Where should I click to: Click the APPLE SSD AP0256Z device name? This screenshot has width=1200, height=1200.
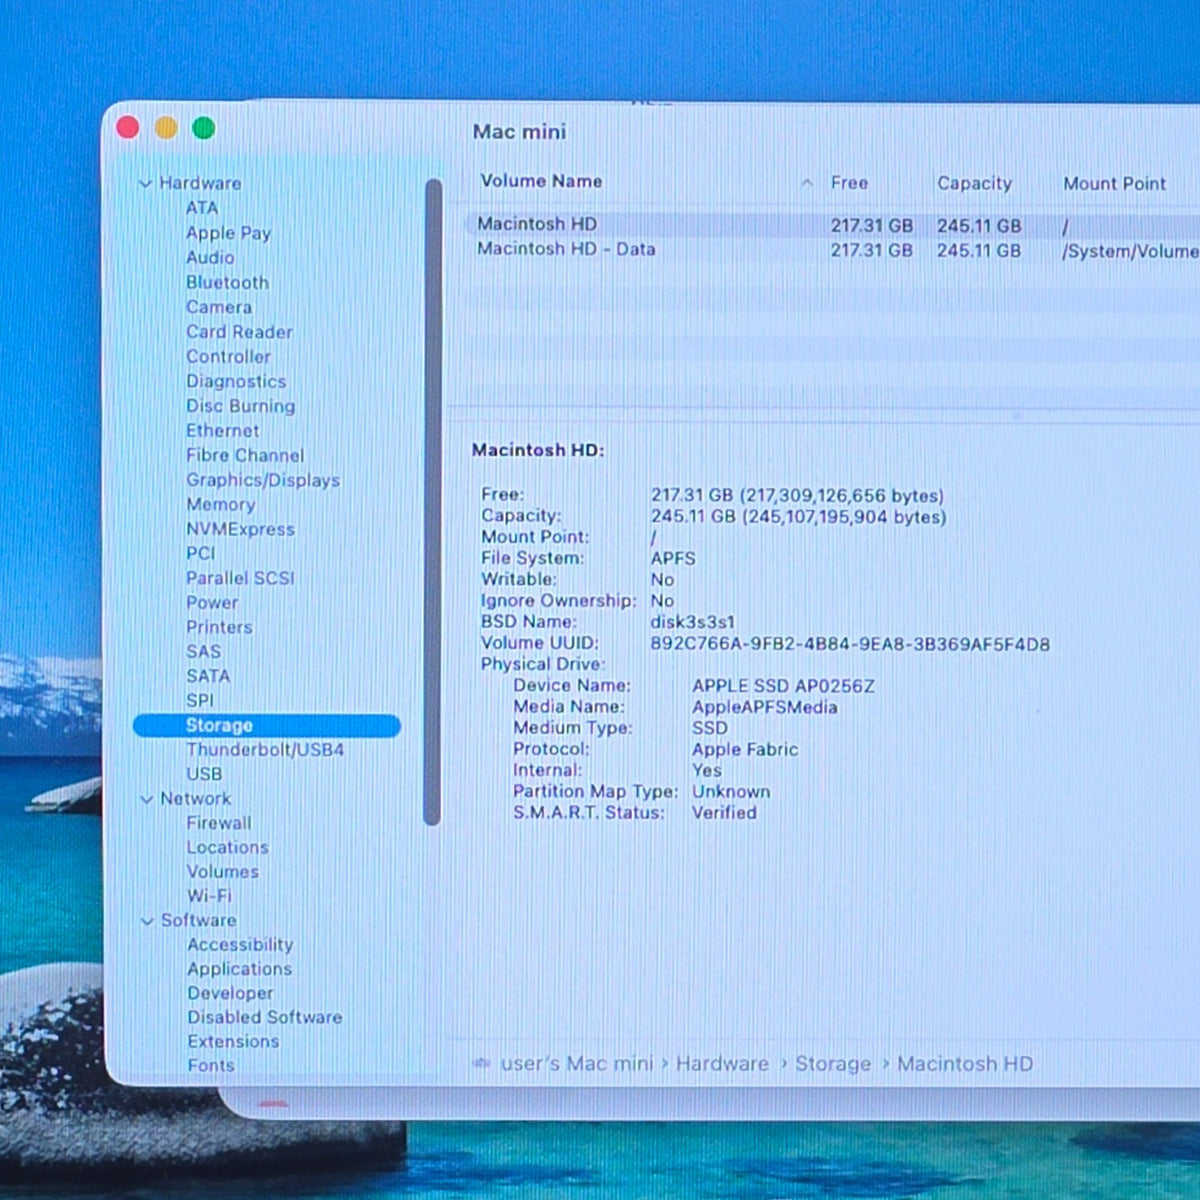click(x=783, y=686)
